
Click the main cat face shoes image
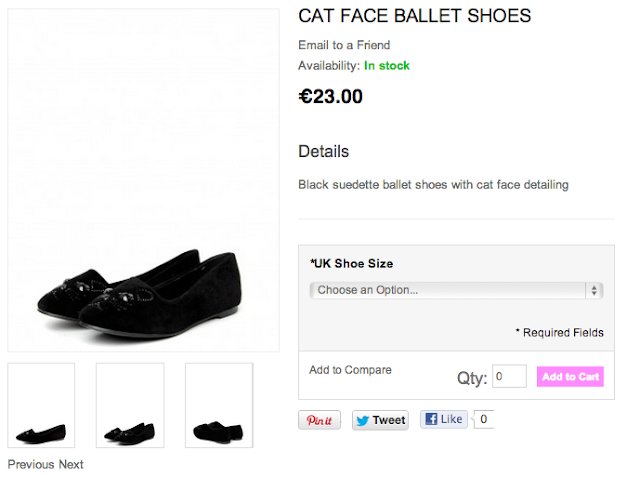click(143, 181)
